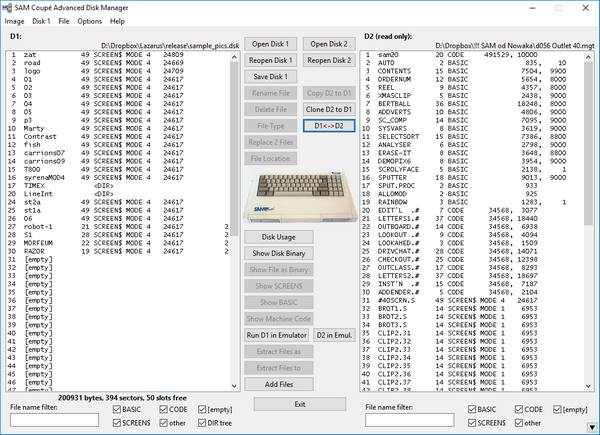Toggle D1 CODE filter checkbox
This screenshot has height=435, width=600.
[x=173, y=409]
